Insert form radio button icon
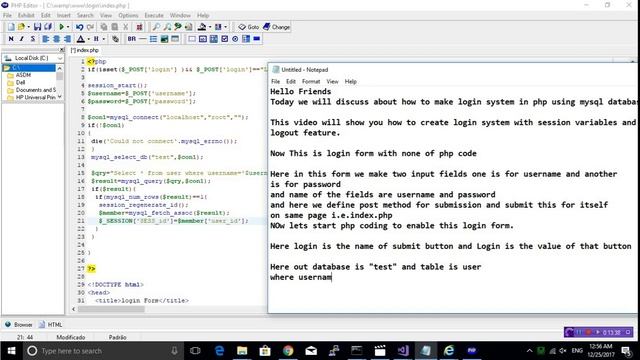Image resolution: width=640 pixels, height=360 pixels. (235, 39)
